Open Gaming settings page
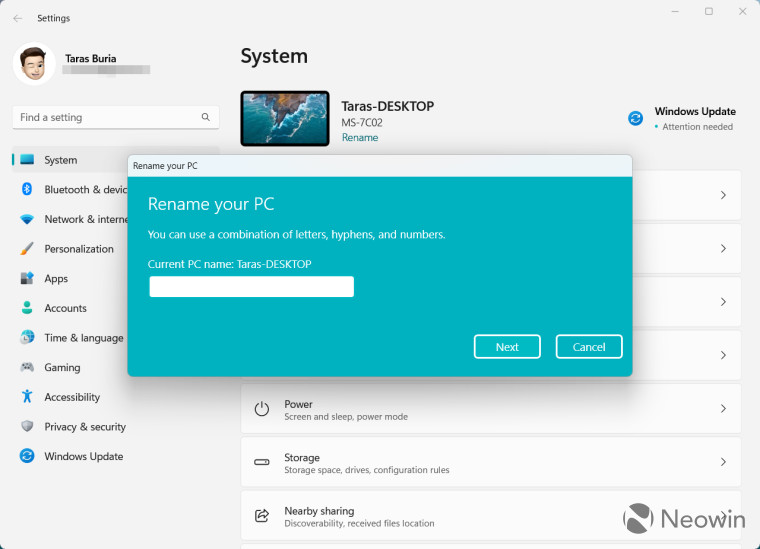Viewport: 760px width, 549px height. (70, 367)
